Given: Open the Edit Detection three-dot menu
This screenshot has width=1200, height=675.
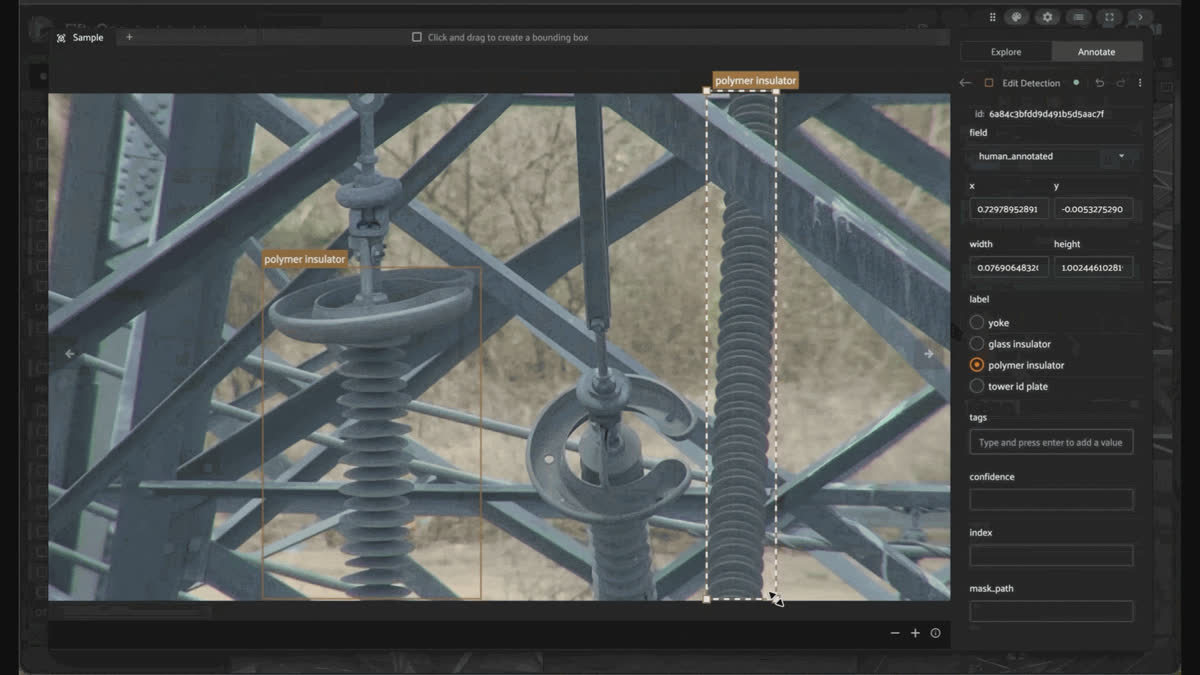Looking at the screenshot, I should pyautogui.click(x=1140, y=83).
